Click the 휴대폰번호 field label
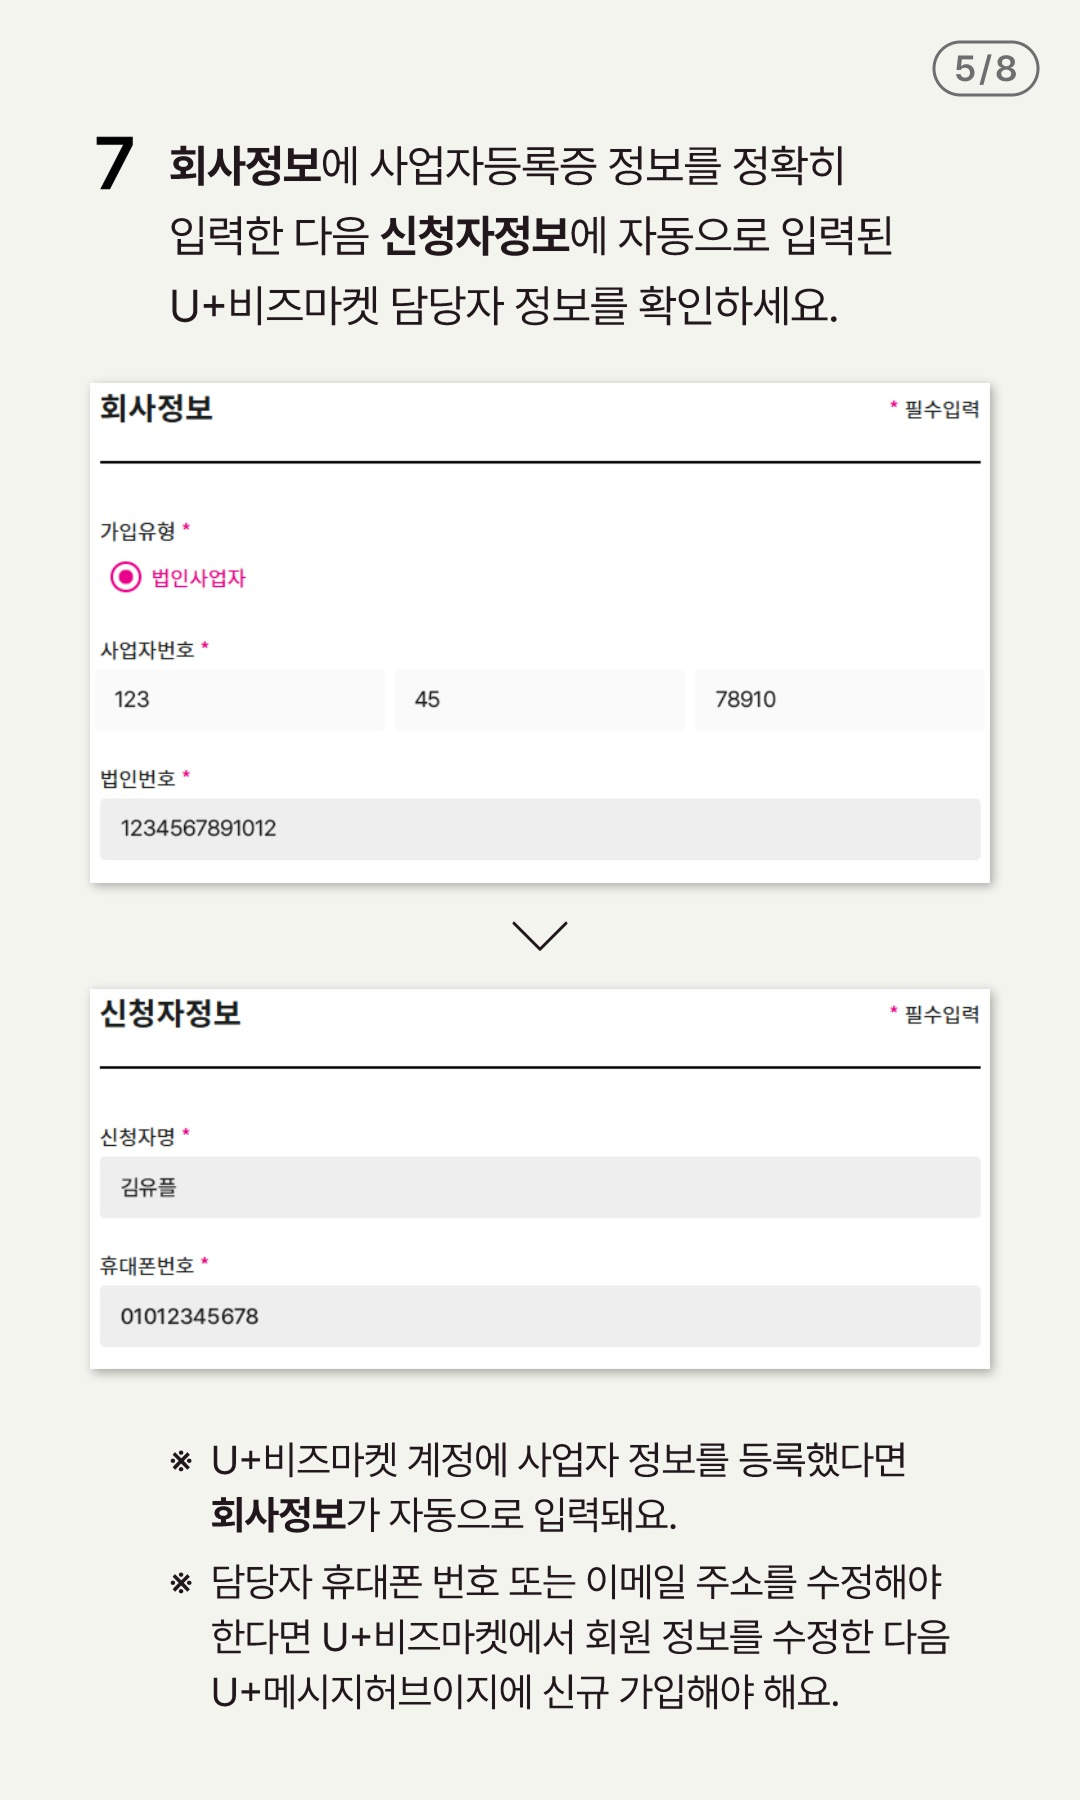Image resolution: width=1080 pixels, height=1800 pixels. point(147,1266)
